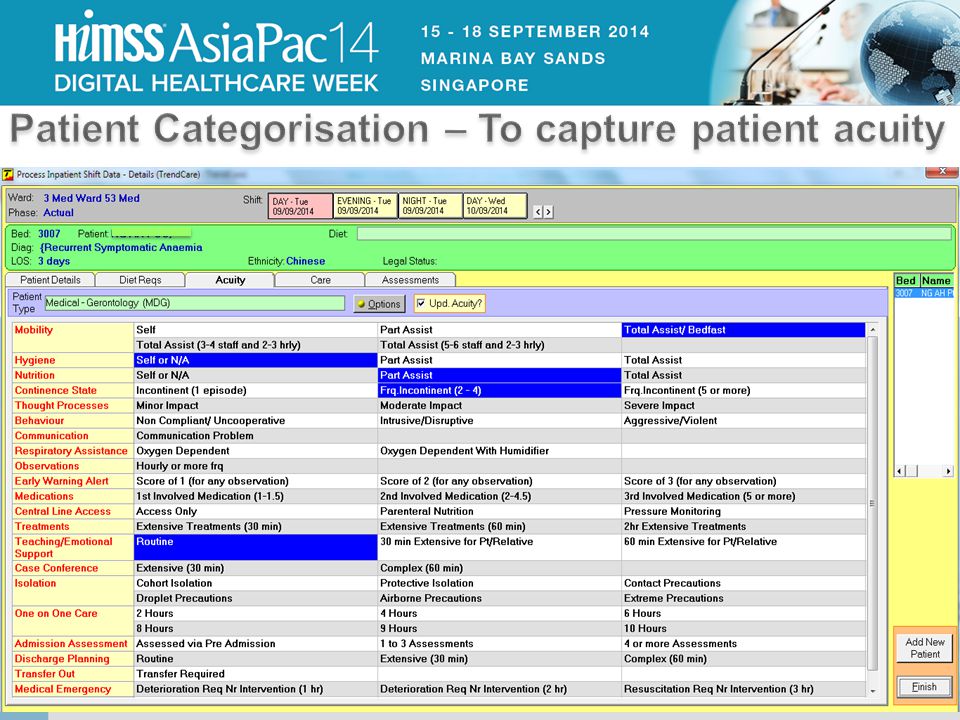Select Case Conference 'Complex (60 min)'
Screen dimensions: 960x720
[500, 568]
